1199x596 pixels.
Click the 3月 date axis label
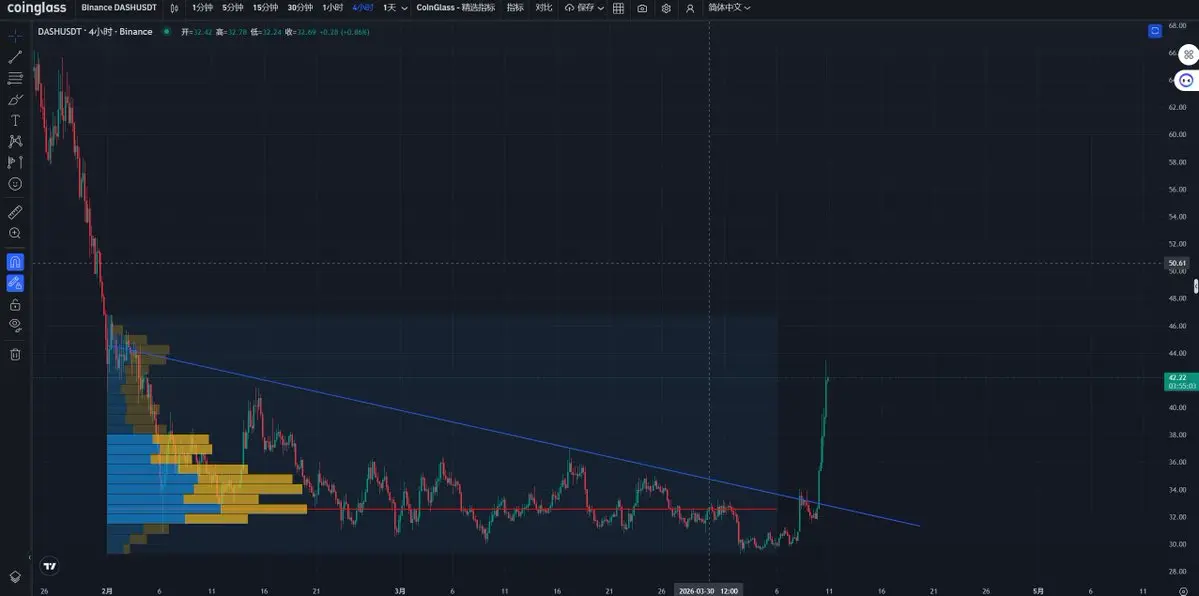pos(400,591)
